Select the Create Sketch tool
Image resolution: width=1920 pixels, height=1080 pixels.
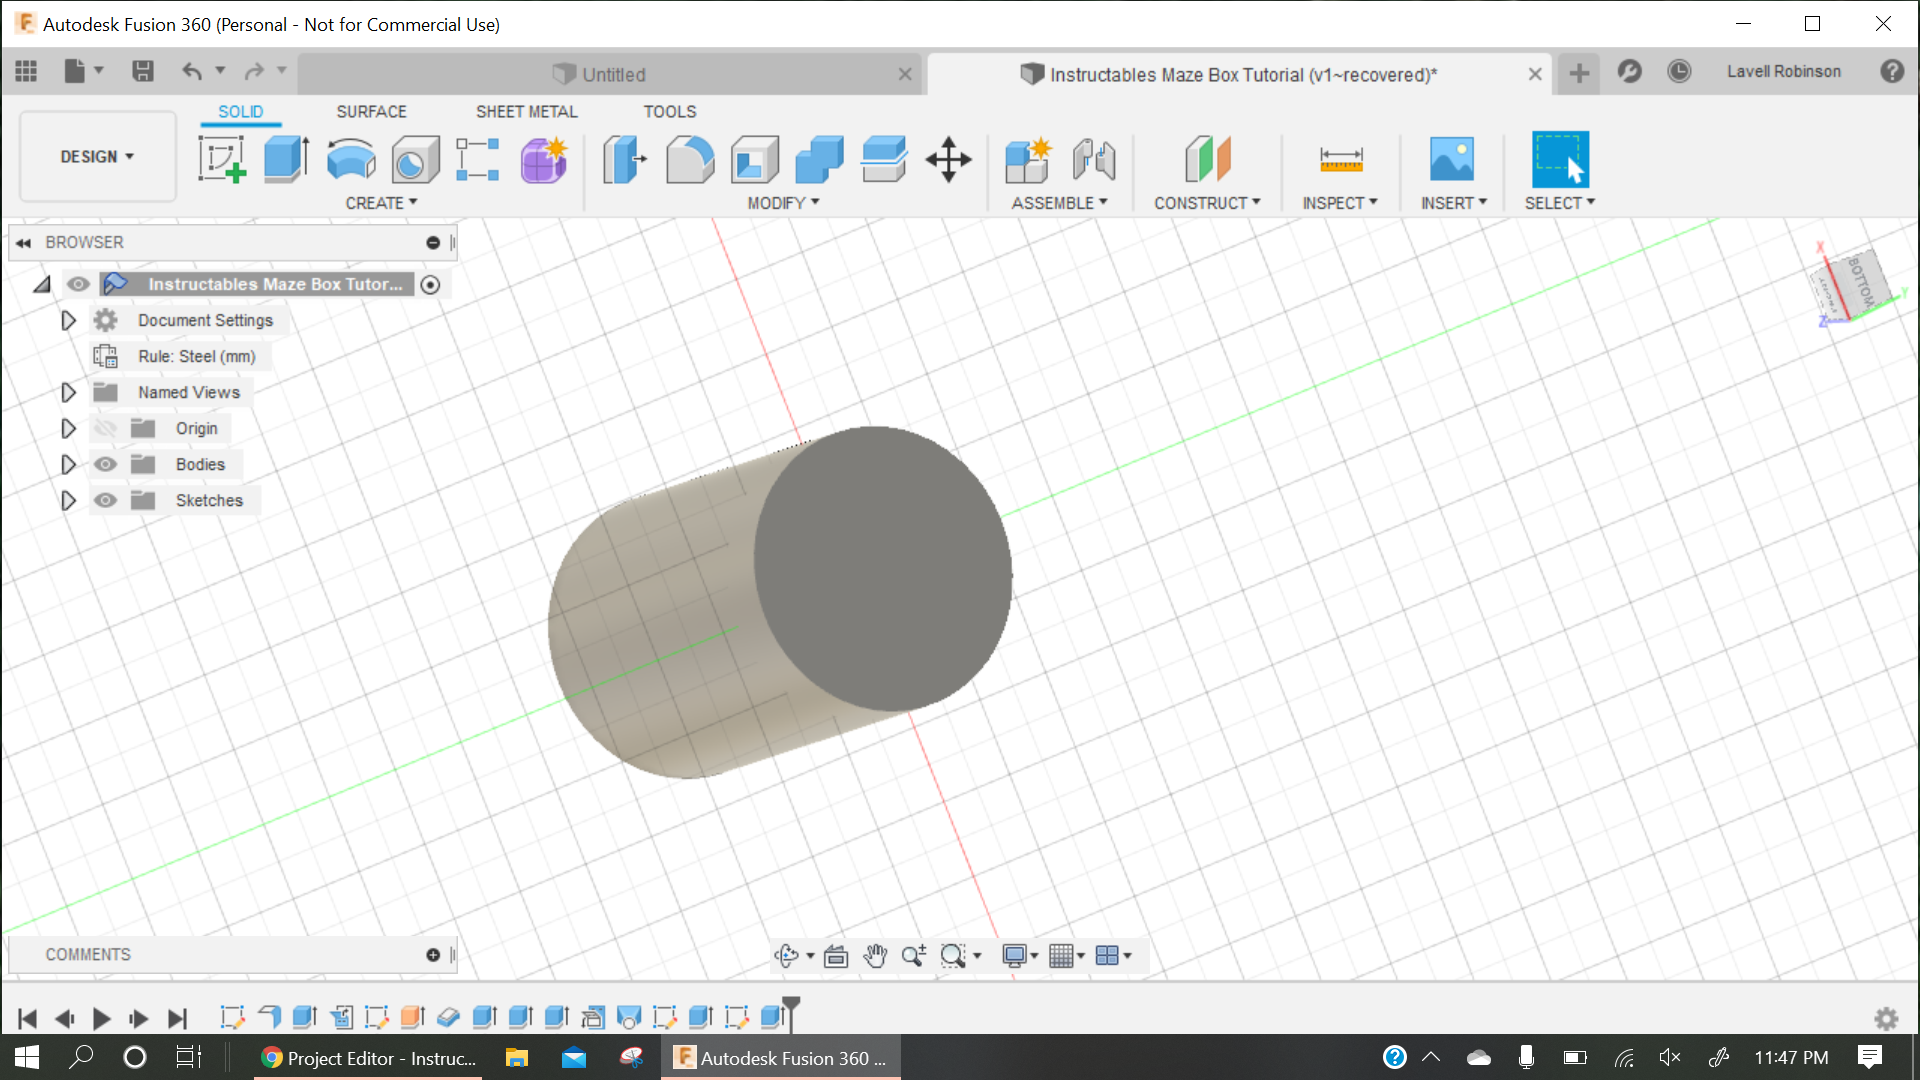[221, 159]
